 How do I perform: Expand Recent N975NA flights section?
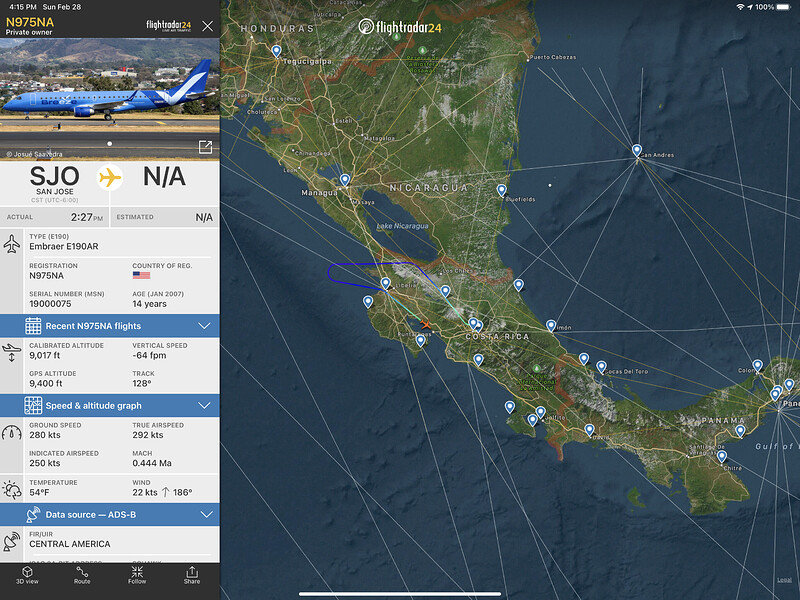pos(110,326)
